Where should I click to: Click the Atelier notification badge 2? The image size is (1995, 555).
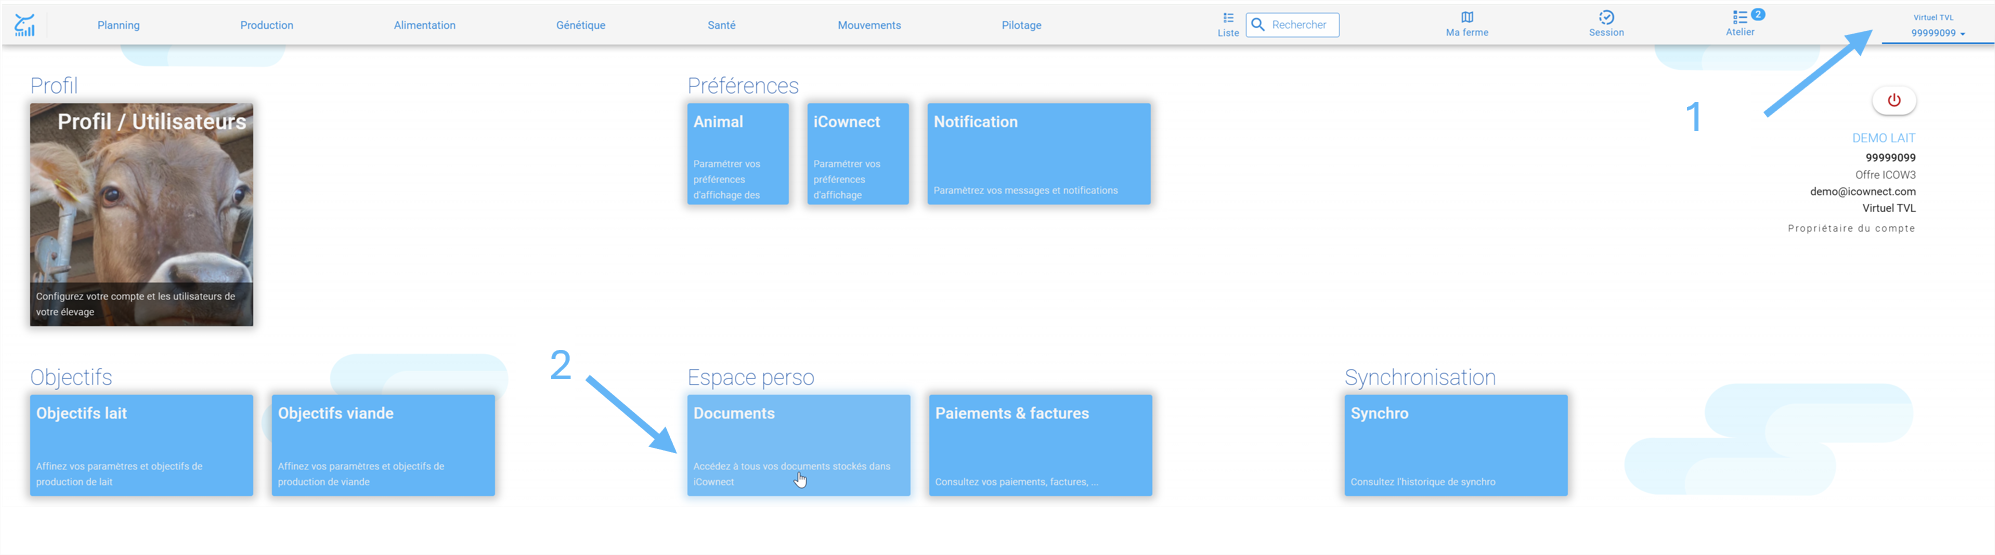pos(1758,14)
